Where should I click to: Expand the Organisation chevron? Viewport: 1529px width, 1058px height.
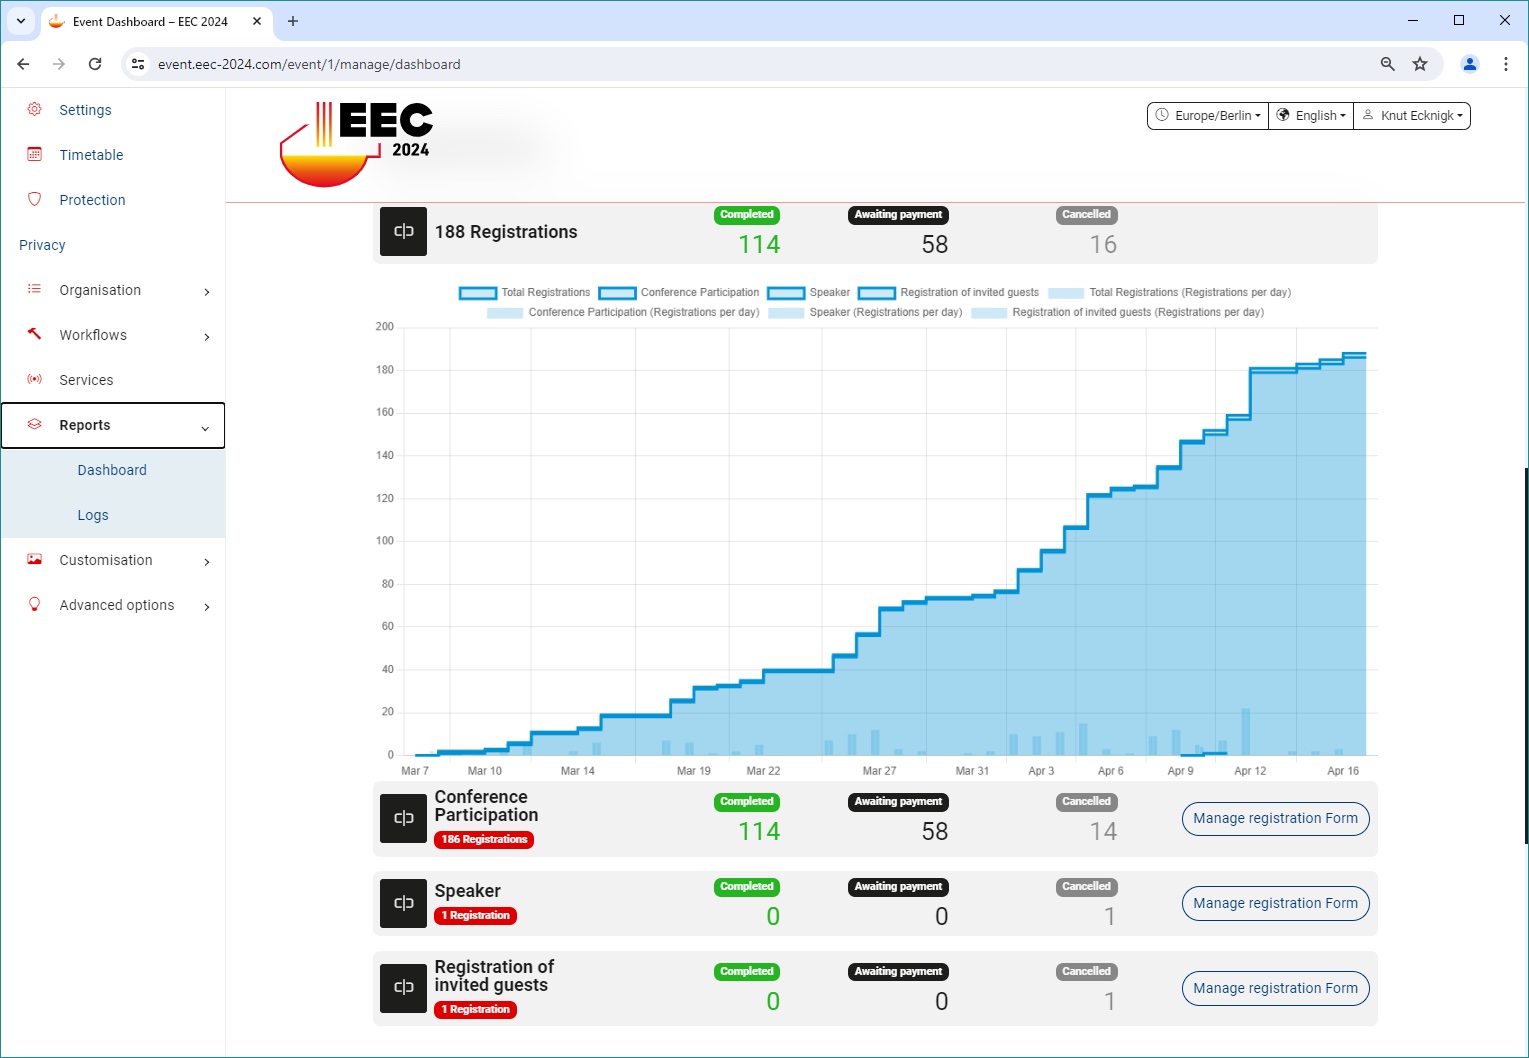[207, 292]
